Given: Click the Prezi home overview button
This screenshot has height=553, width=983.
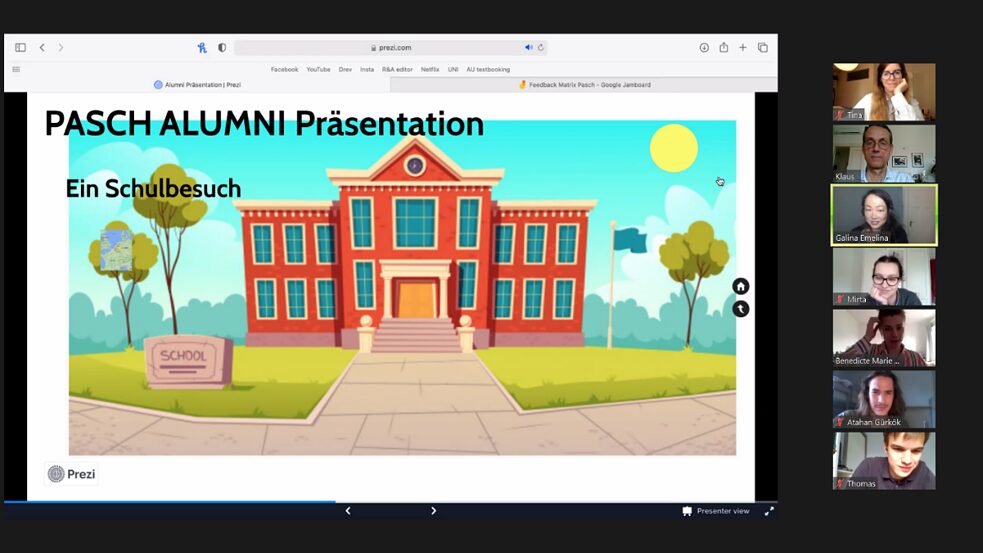Looking at the screenshot, I should pos(741,287).
